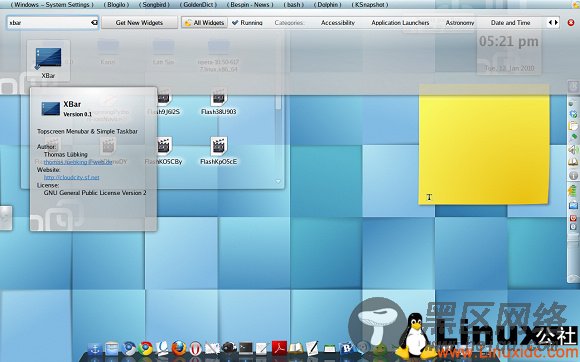This screenshot has width=580, height=362.
Task: Open the clipboard icon in the side panel
Action: pos(573,126)
